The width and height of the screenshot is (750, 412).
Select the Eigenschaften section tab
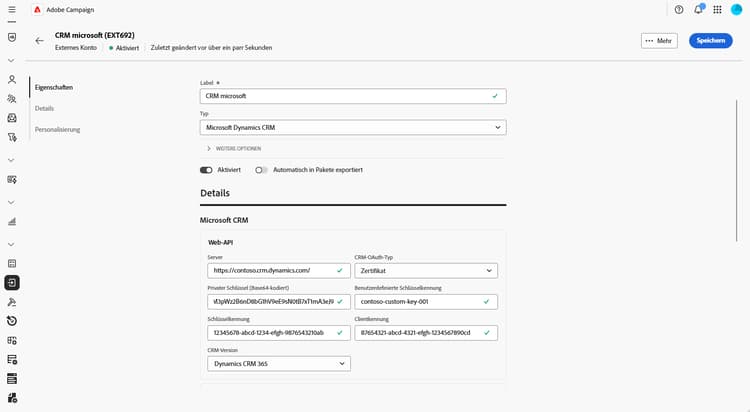pyautogui.click(x=54, y=88)
